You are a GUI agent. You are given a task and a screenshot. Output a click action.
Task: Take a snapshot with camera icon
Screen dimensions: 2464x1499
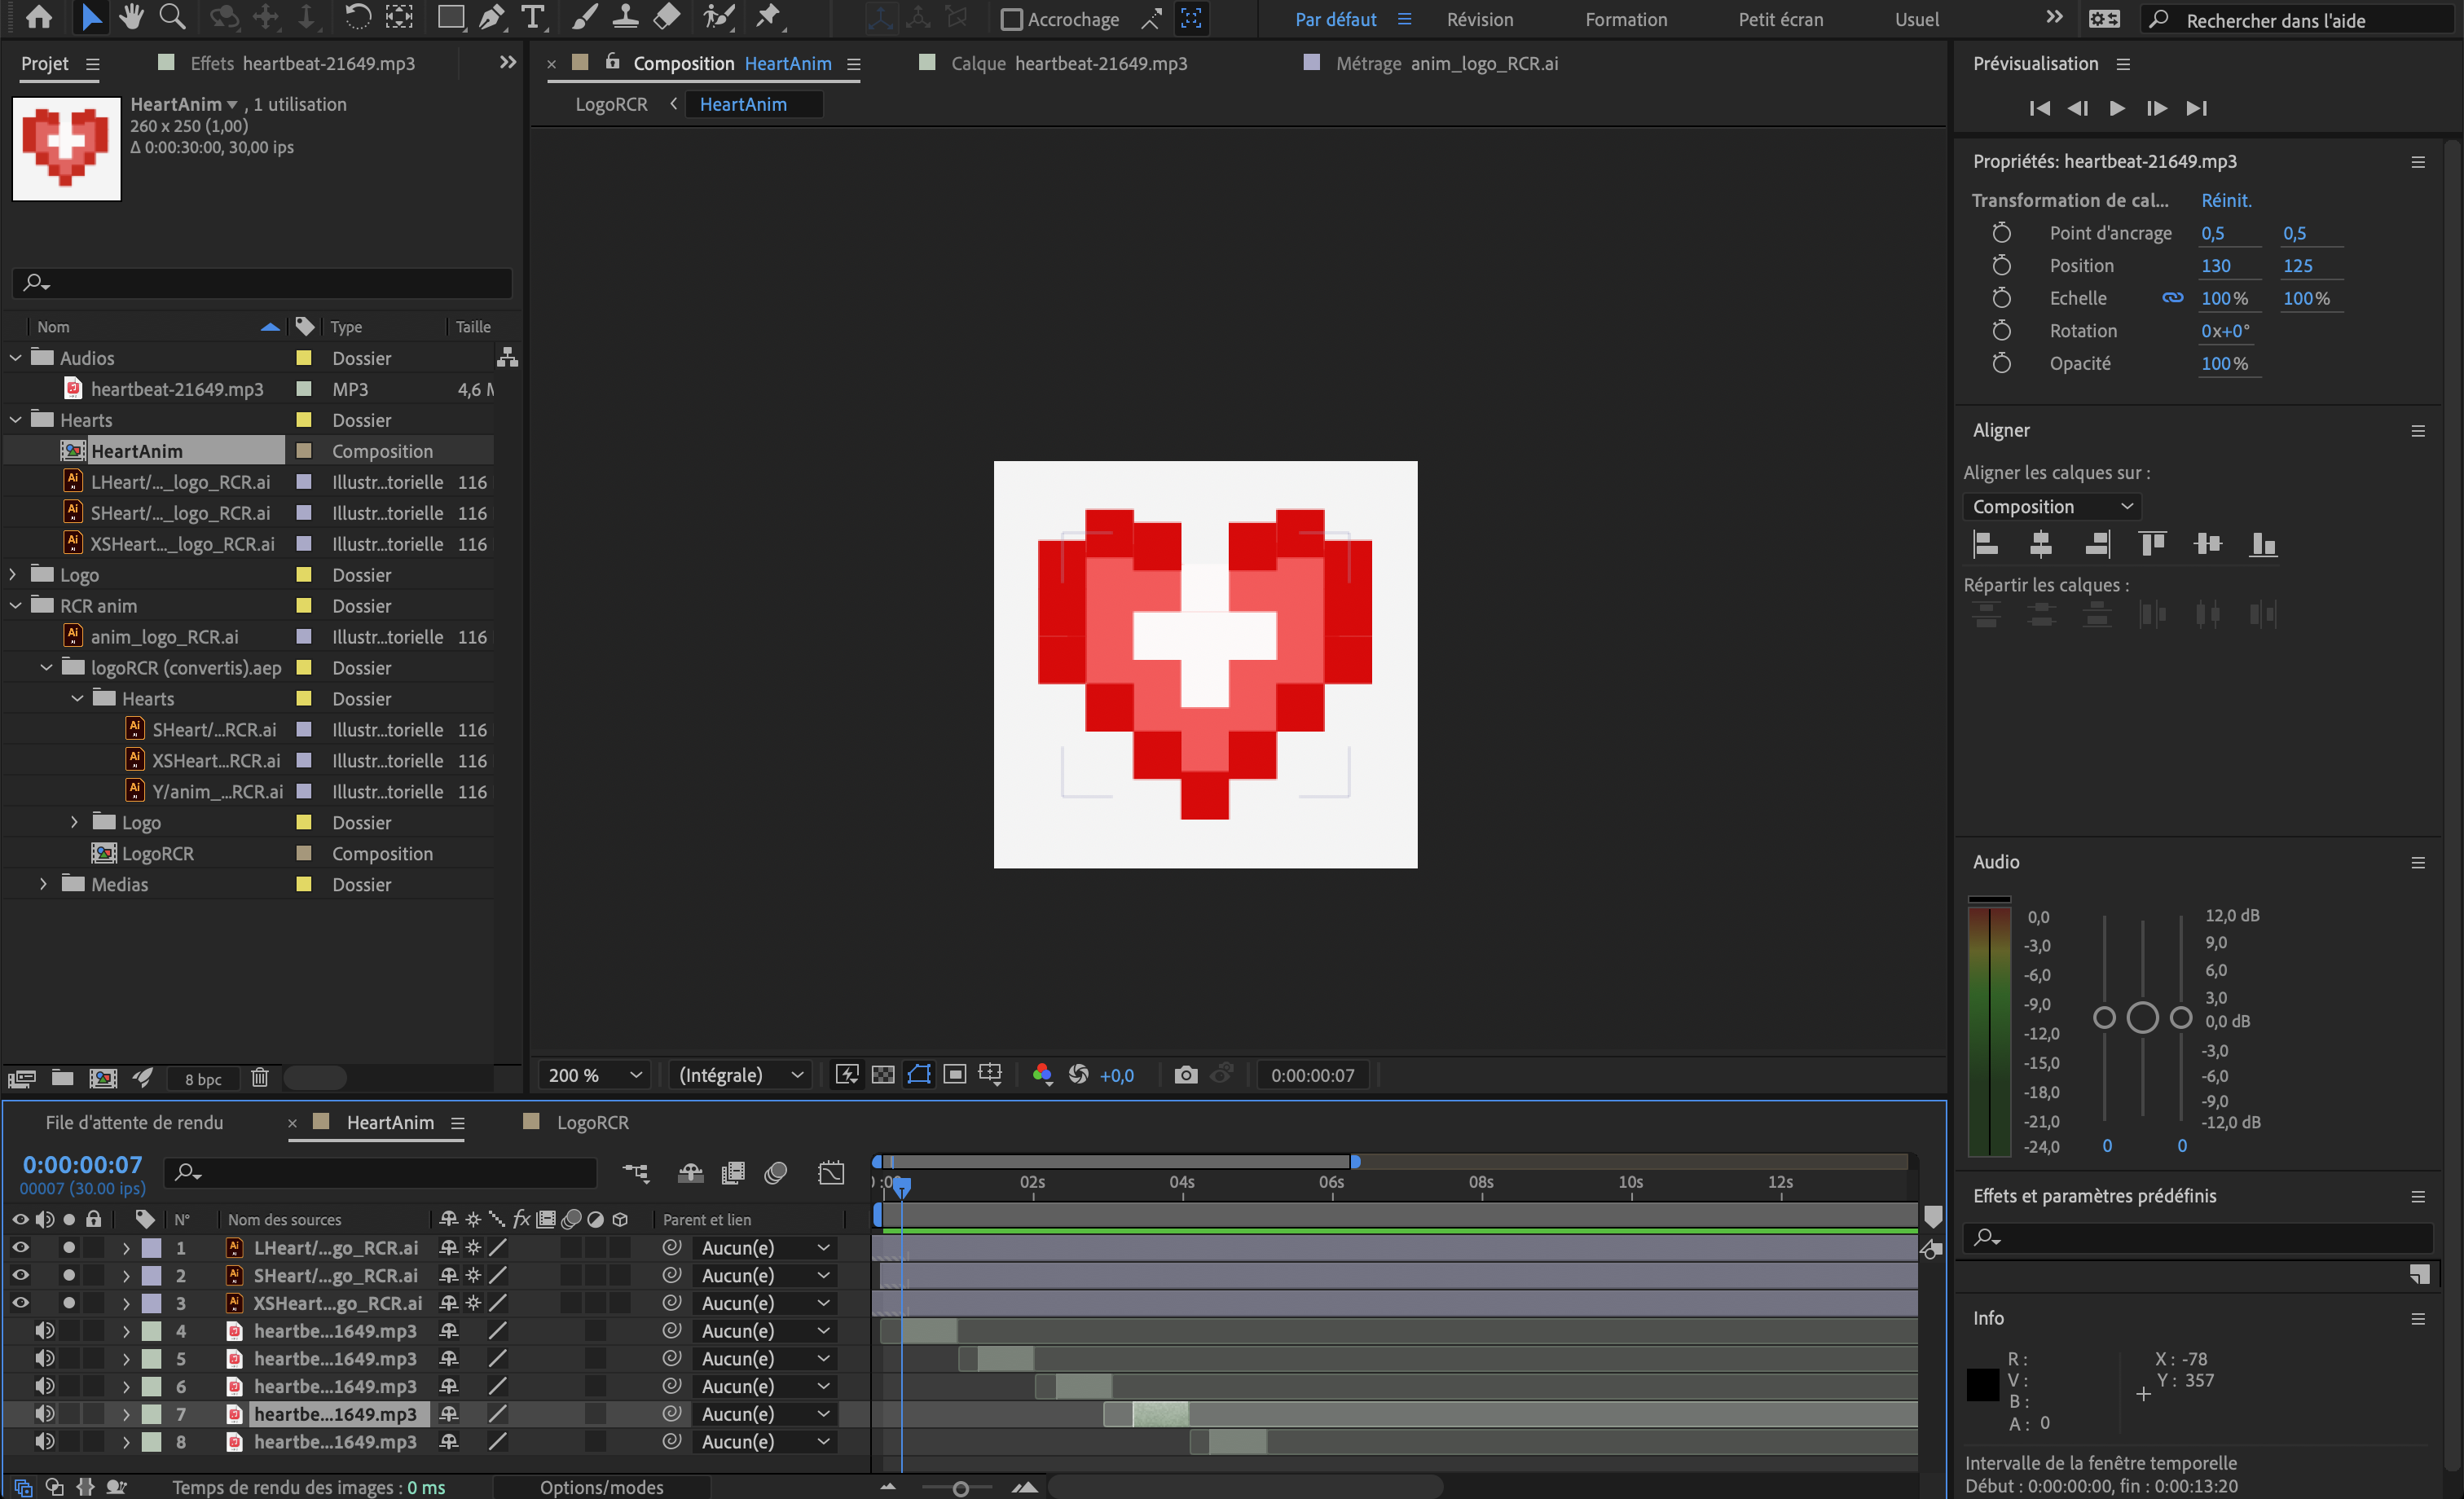pyautogui.click(x=1185, y=1075)
